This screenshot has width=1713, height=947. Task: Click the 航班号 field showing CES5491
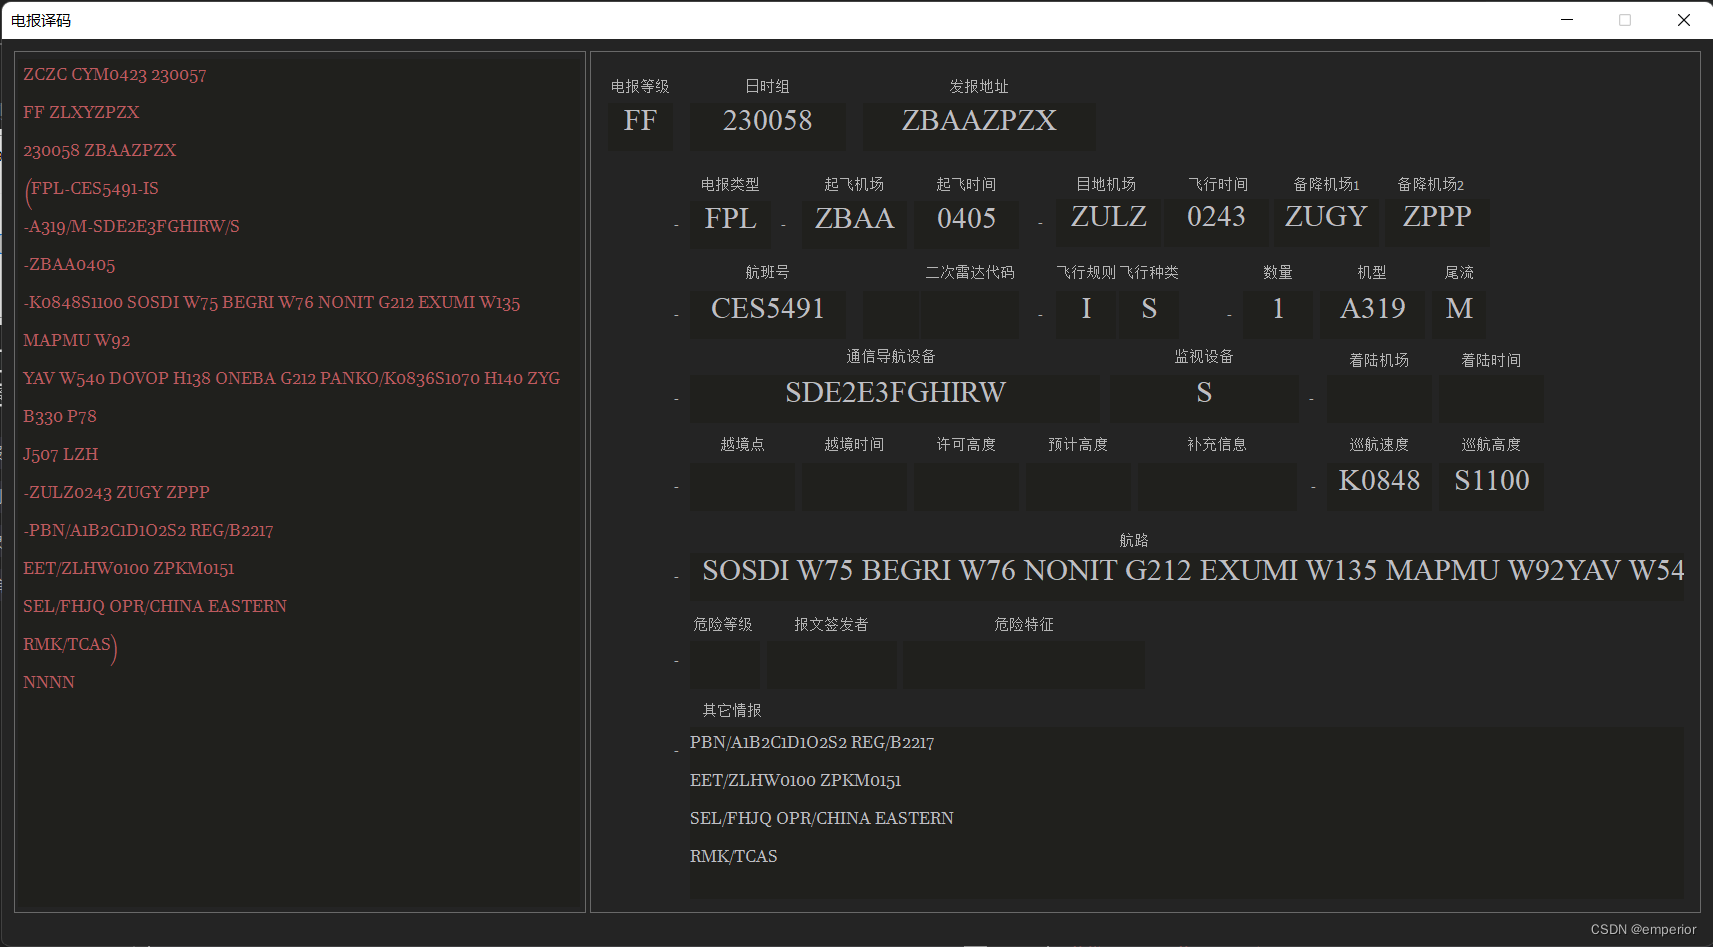(x=766, y=310)
